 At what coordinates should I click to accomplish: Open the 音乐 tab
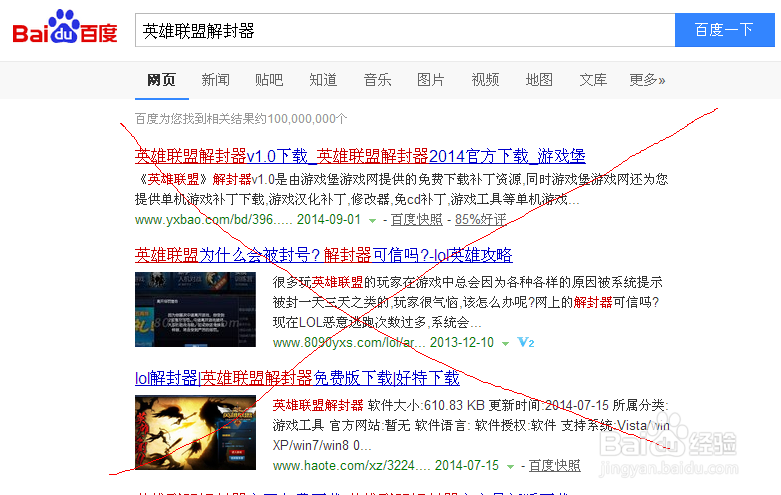(377, 80)
